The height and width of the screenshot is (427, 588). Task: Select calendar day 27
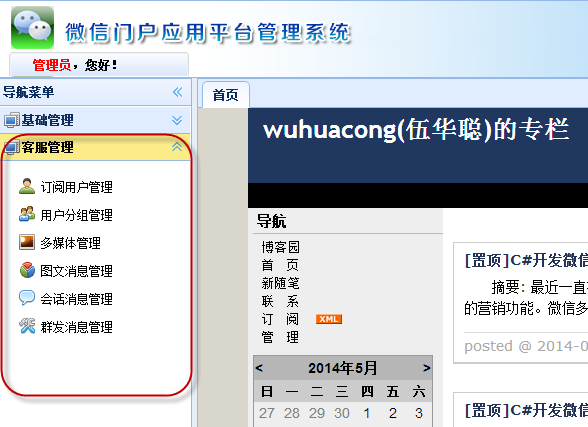(x=267, y=413)
